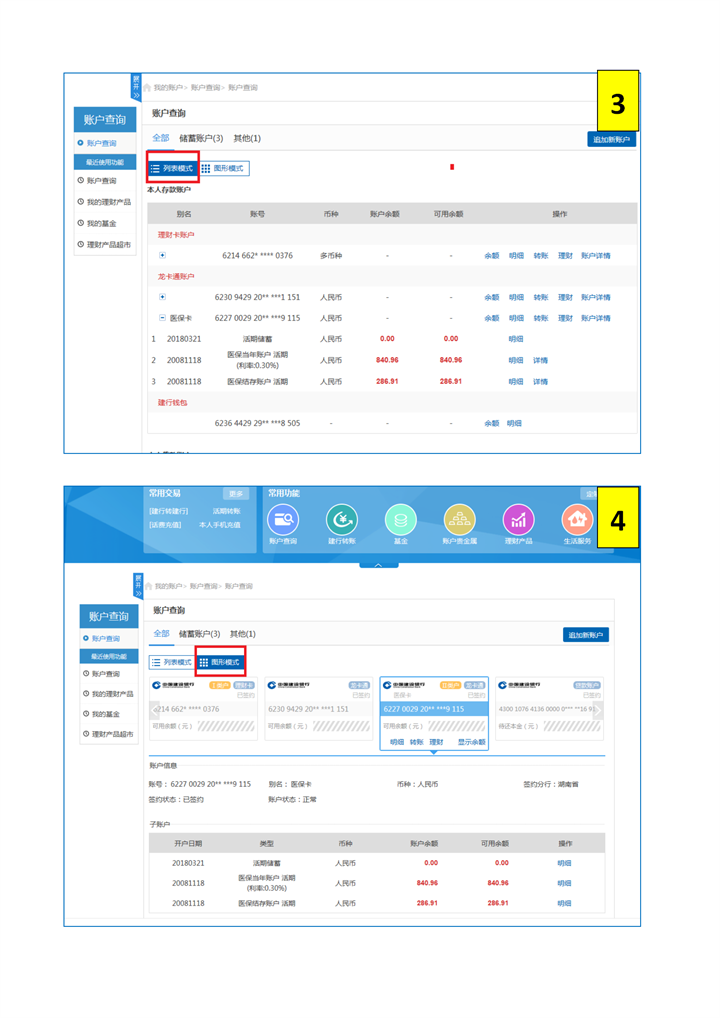Switch to 全部 tab in upper screenshot
This screenshot has width=720, height=1018.
[160, 138]
